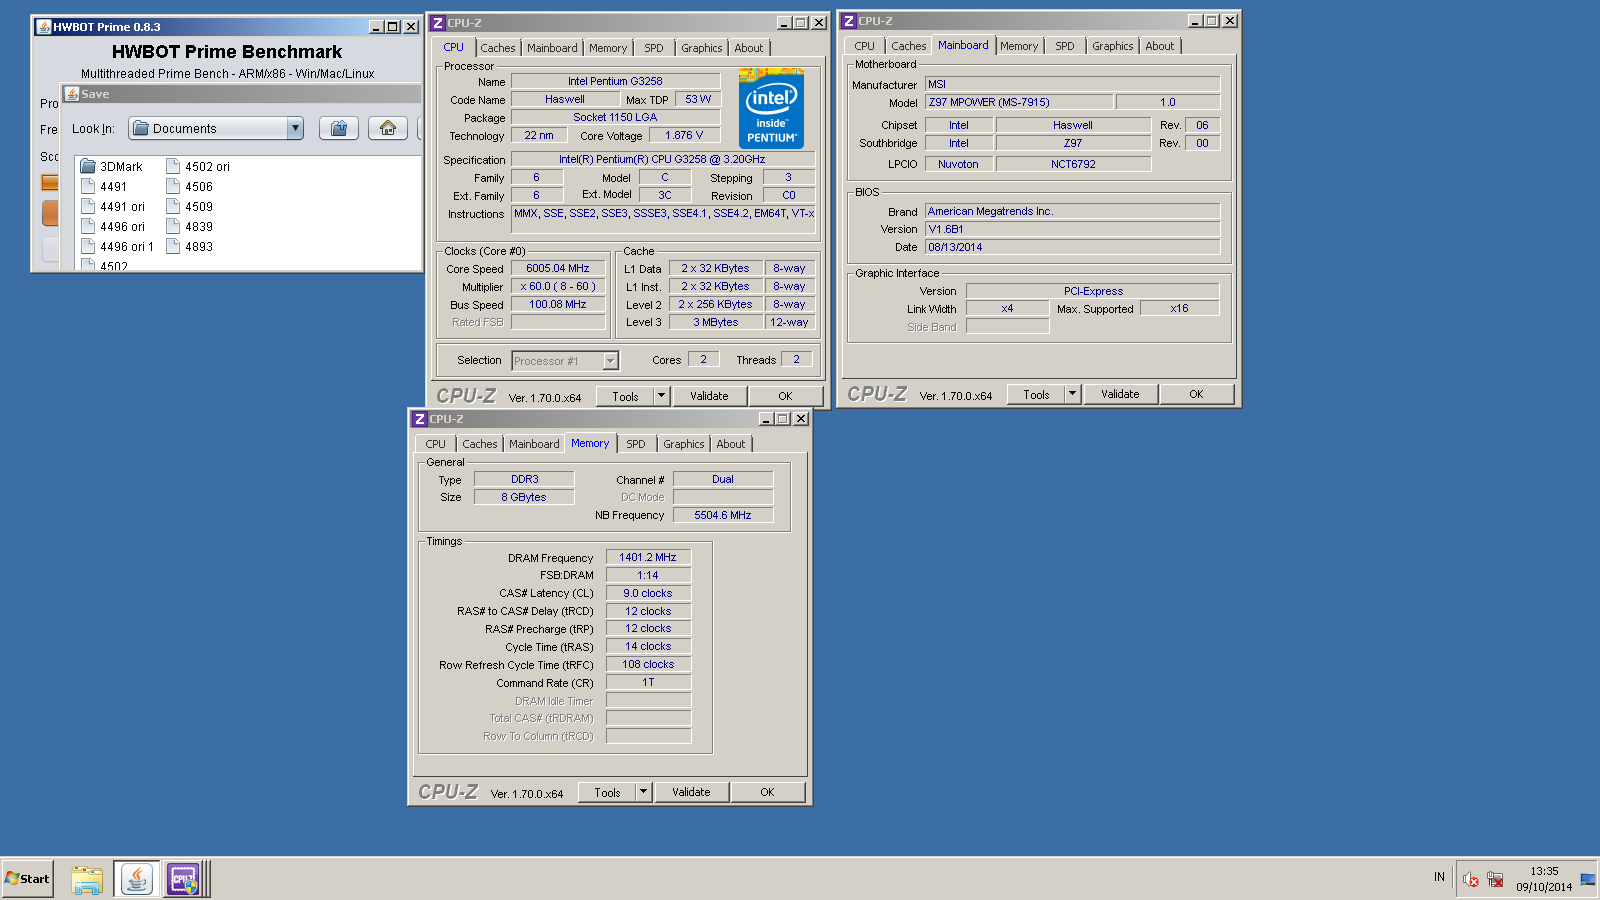Open SPD tab in CPU-Z Mainboard window
This screenshot has width=1600, height=900.
[1065, 46]
